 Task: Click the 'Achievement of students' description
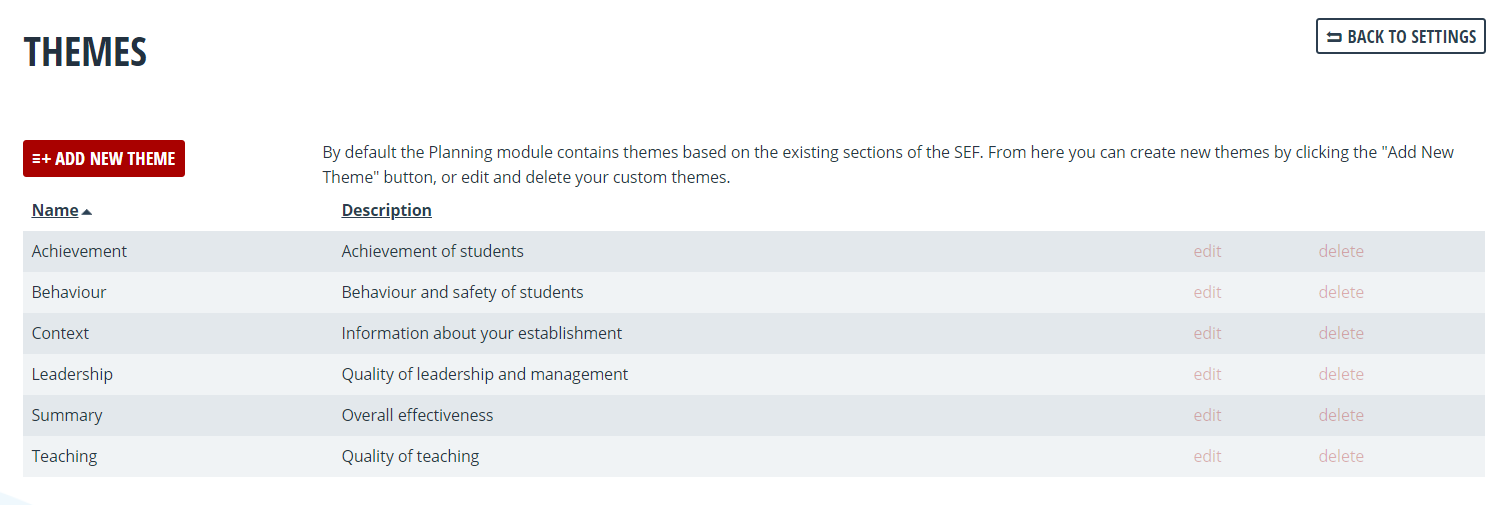pos(433,251)
